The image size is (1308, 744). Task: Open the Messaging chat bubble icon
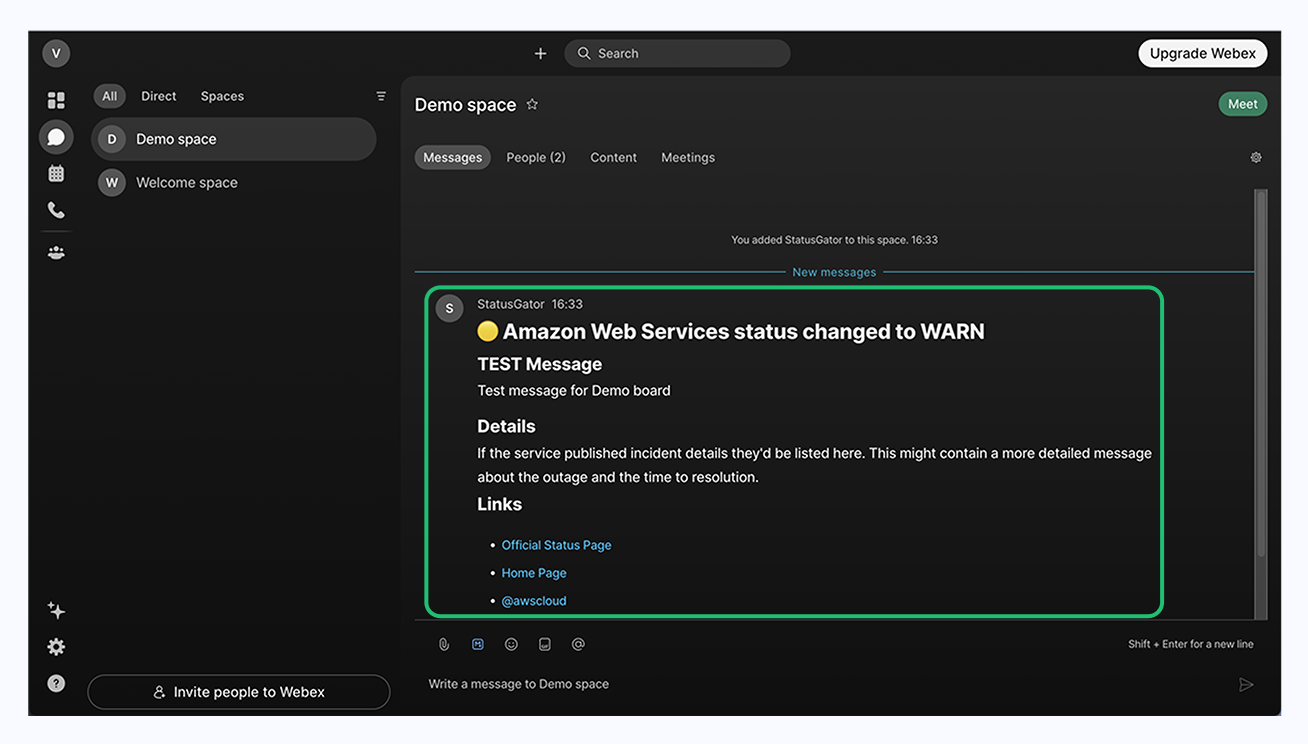(x=56, y=137)
